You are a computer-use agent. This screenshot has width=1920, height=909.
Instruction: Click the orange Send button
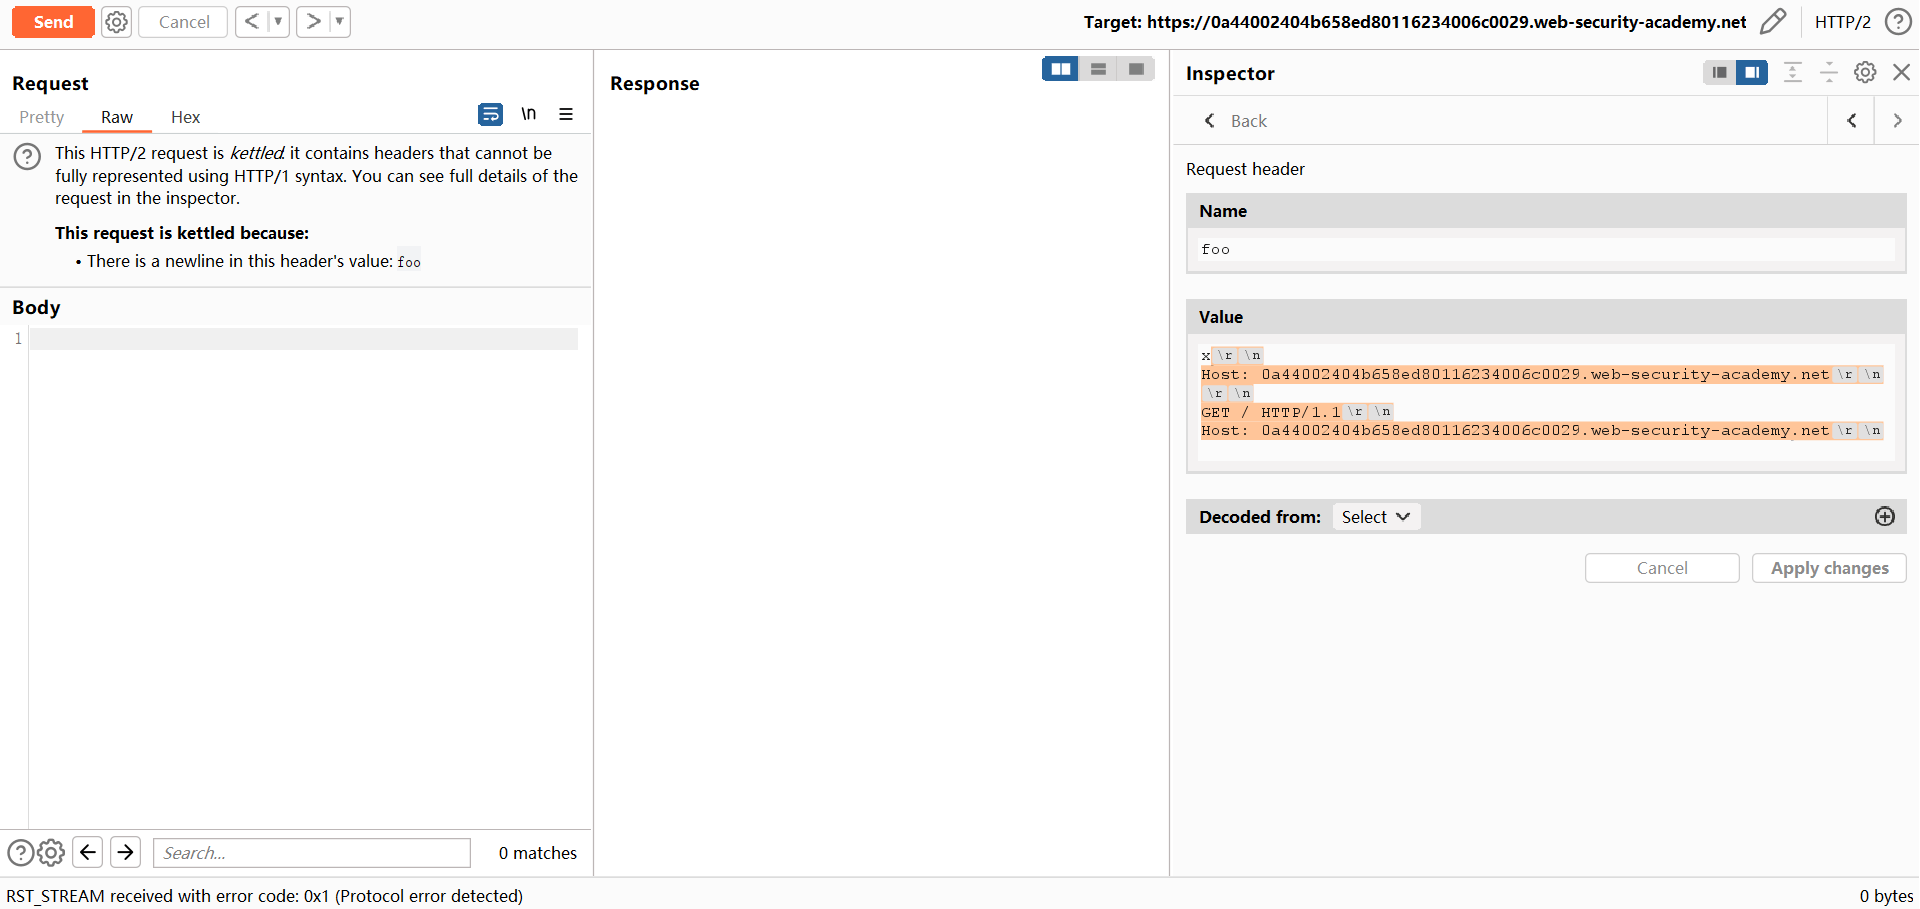click(53, 22)
